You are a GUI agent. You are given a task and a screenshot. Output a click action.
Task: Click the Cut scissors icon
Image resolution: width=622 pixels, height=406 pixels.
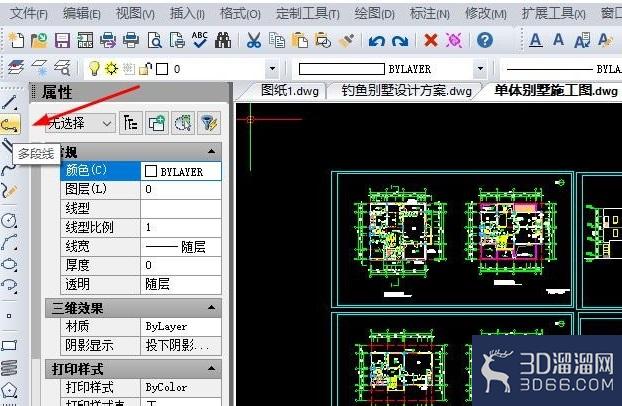click(x=254, y=40)
